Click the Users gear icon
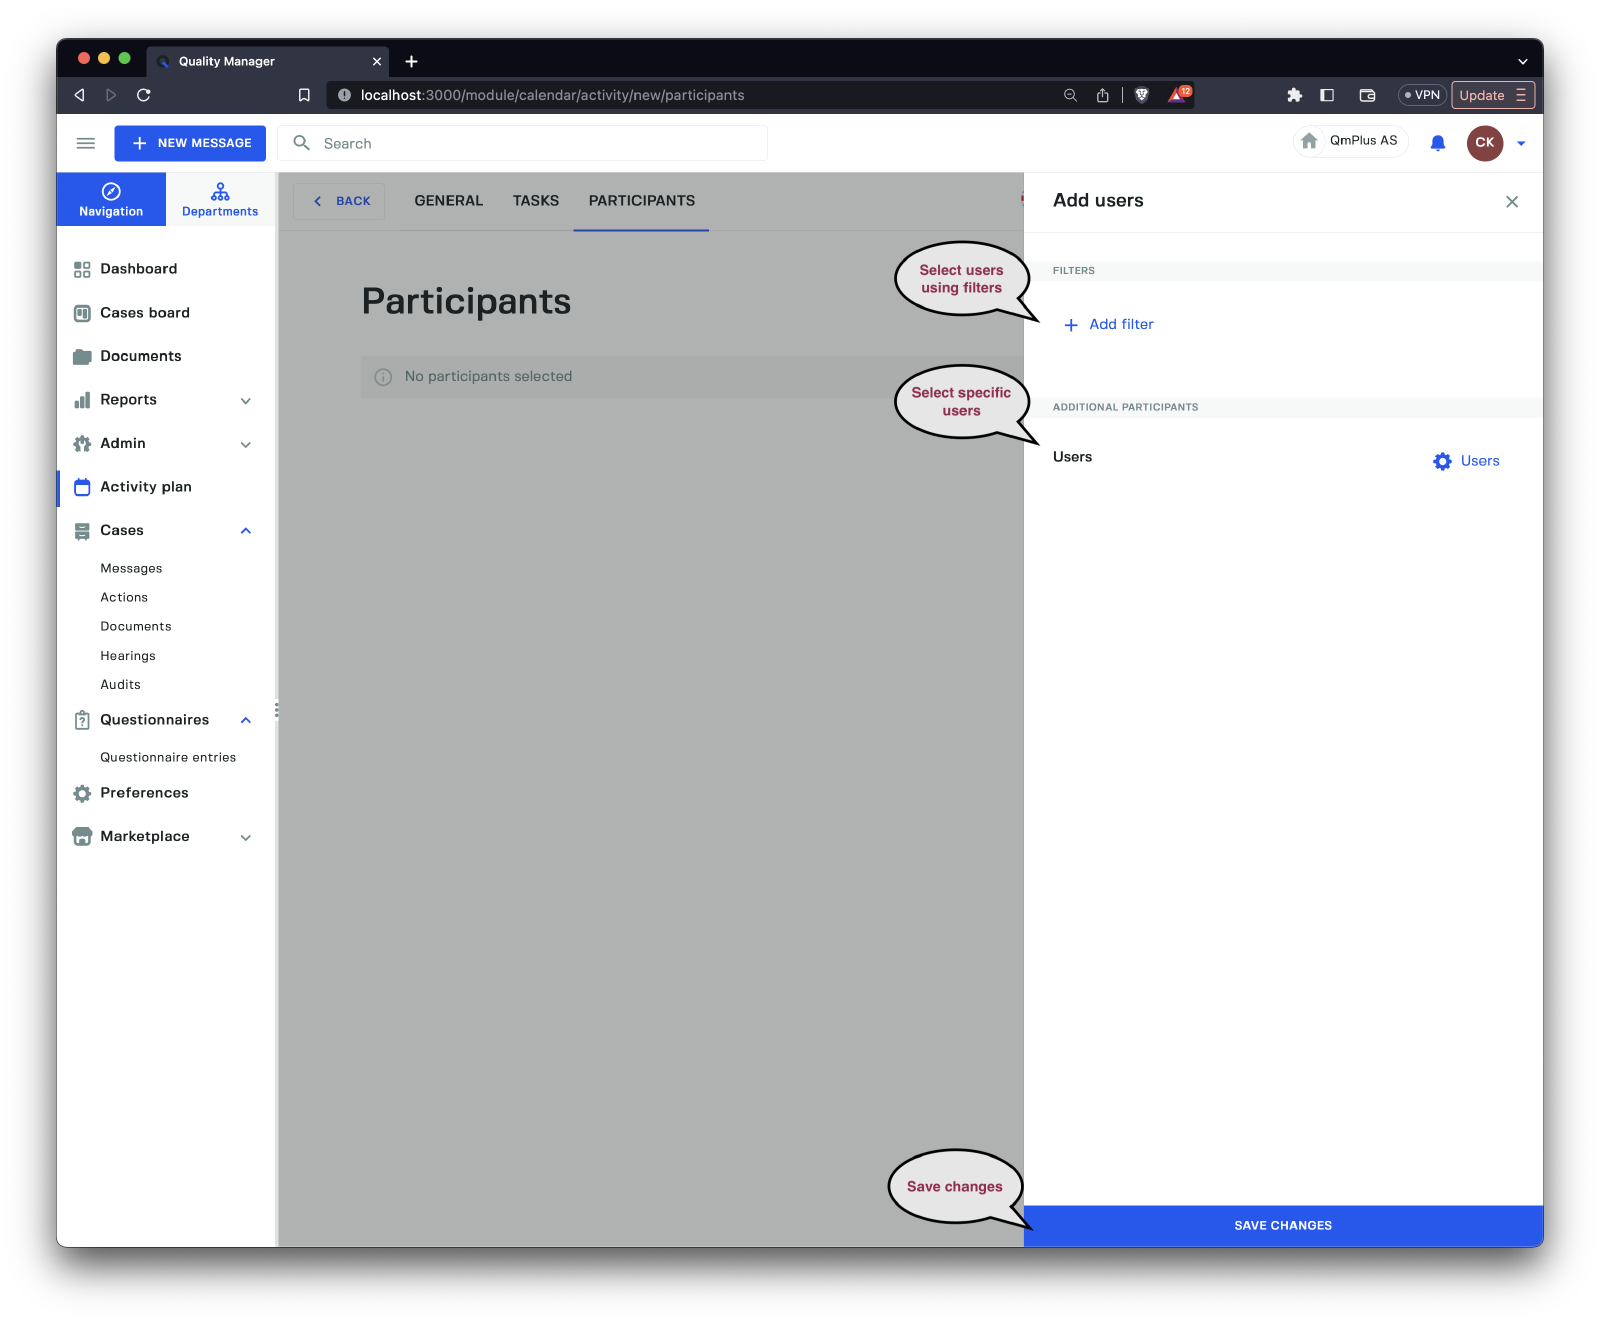1600x1322 pixels. click(1442, 461)
